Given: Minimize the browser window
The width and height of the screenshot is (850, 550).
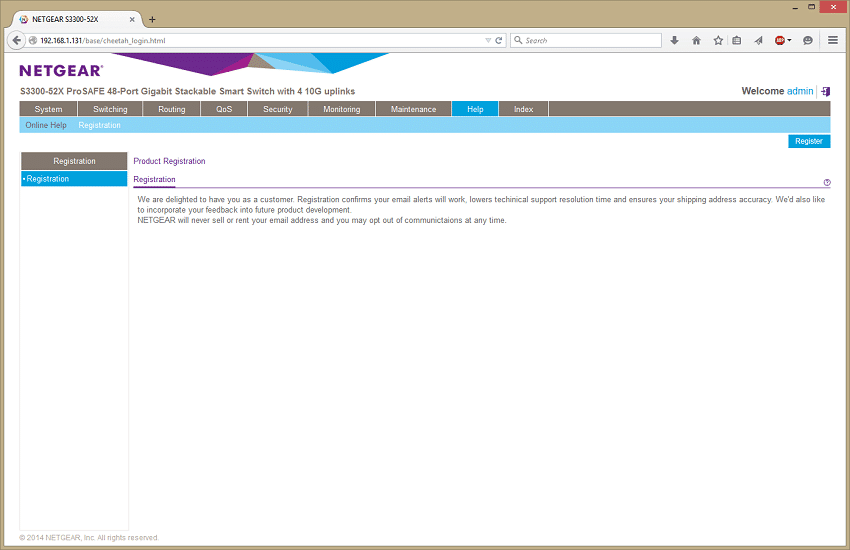Looking at the screenshot, I should pyautogui.click(x=795, y=8).
